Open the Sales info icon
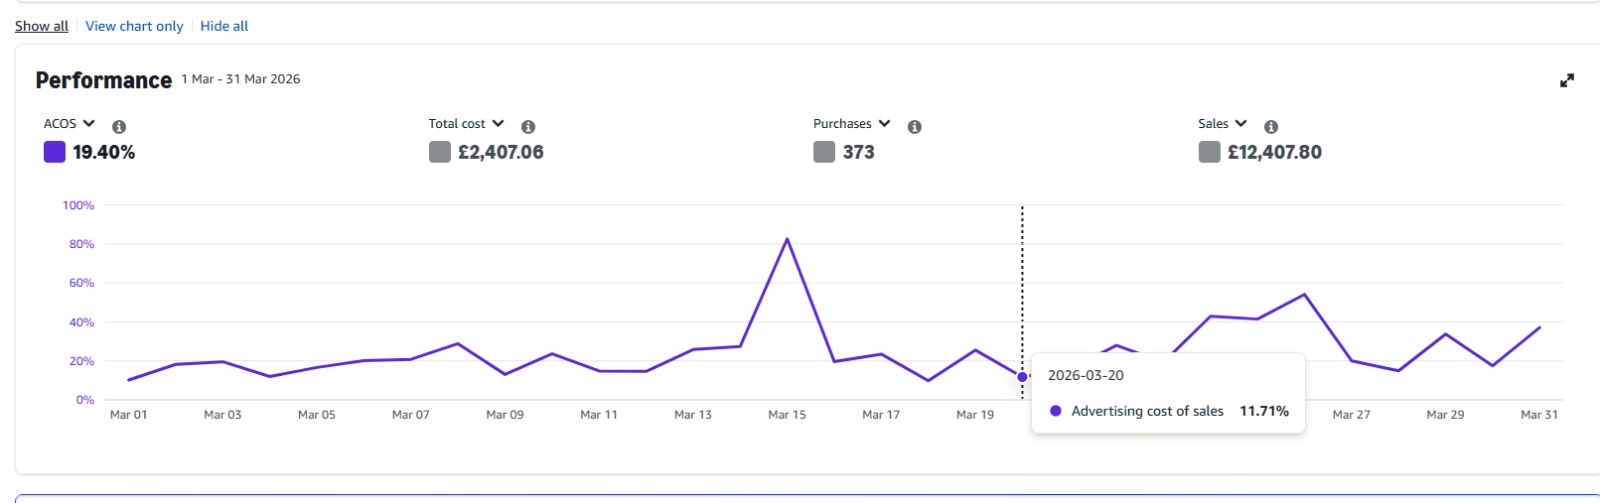 tap(1270, 127)
